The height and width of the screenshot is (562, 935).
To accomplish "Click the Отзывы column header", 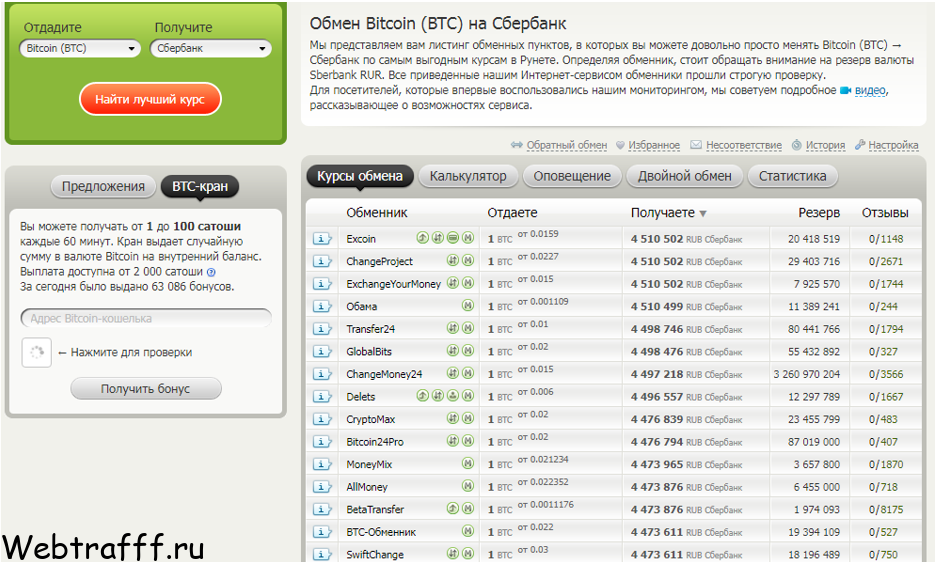I will click(885, 213).
